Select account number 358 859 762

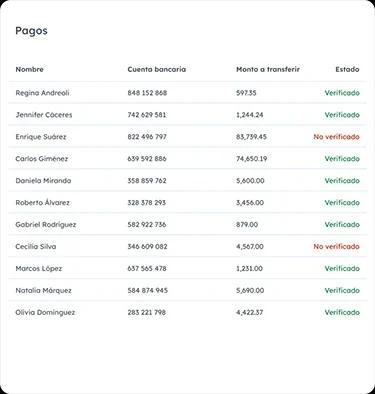[x=147, y=181]
